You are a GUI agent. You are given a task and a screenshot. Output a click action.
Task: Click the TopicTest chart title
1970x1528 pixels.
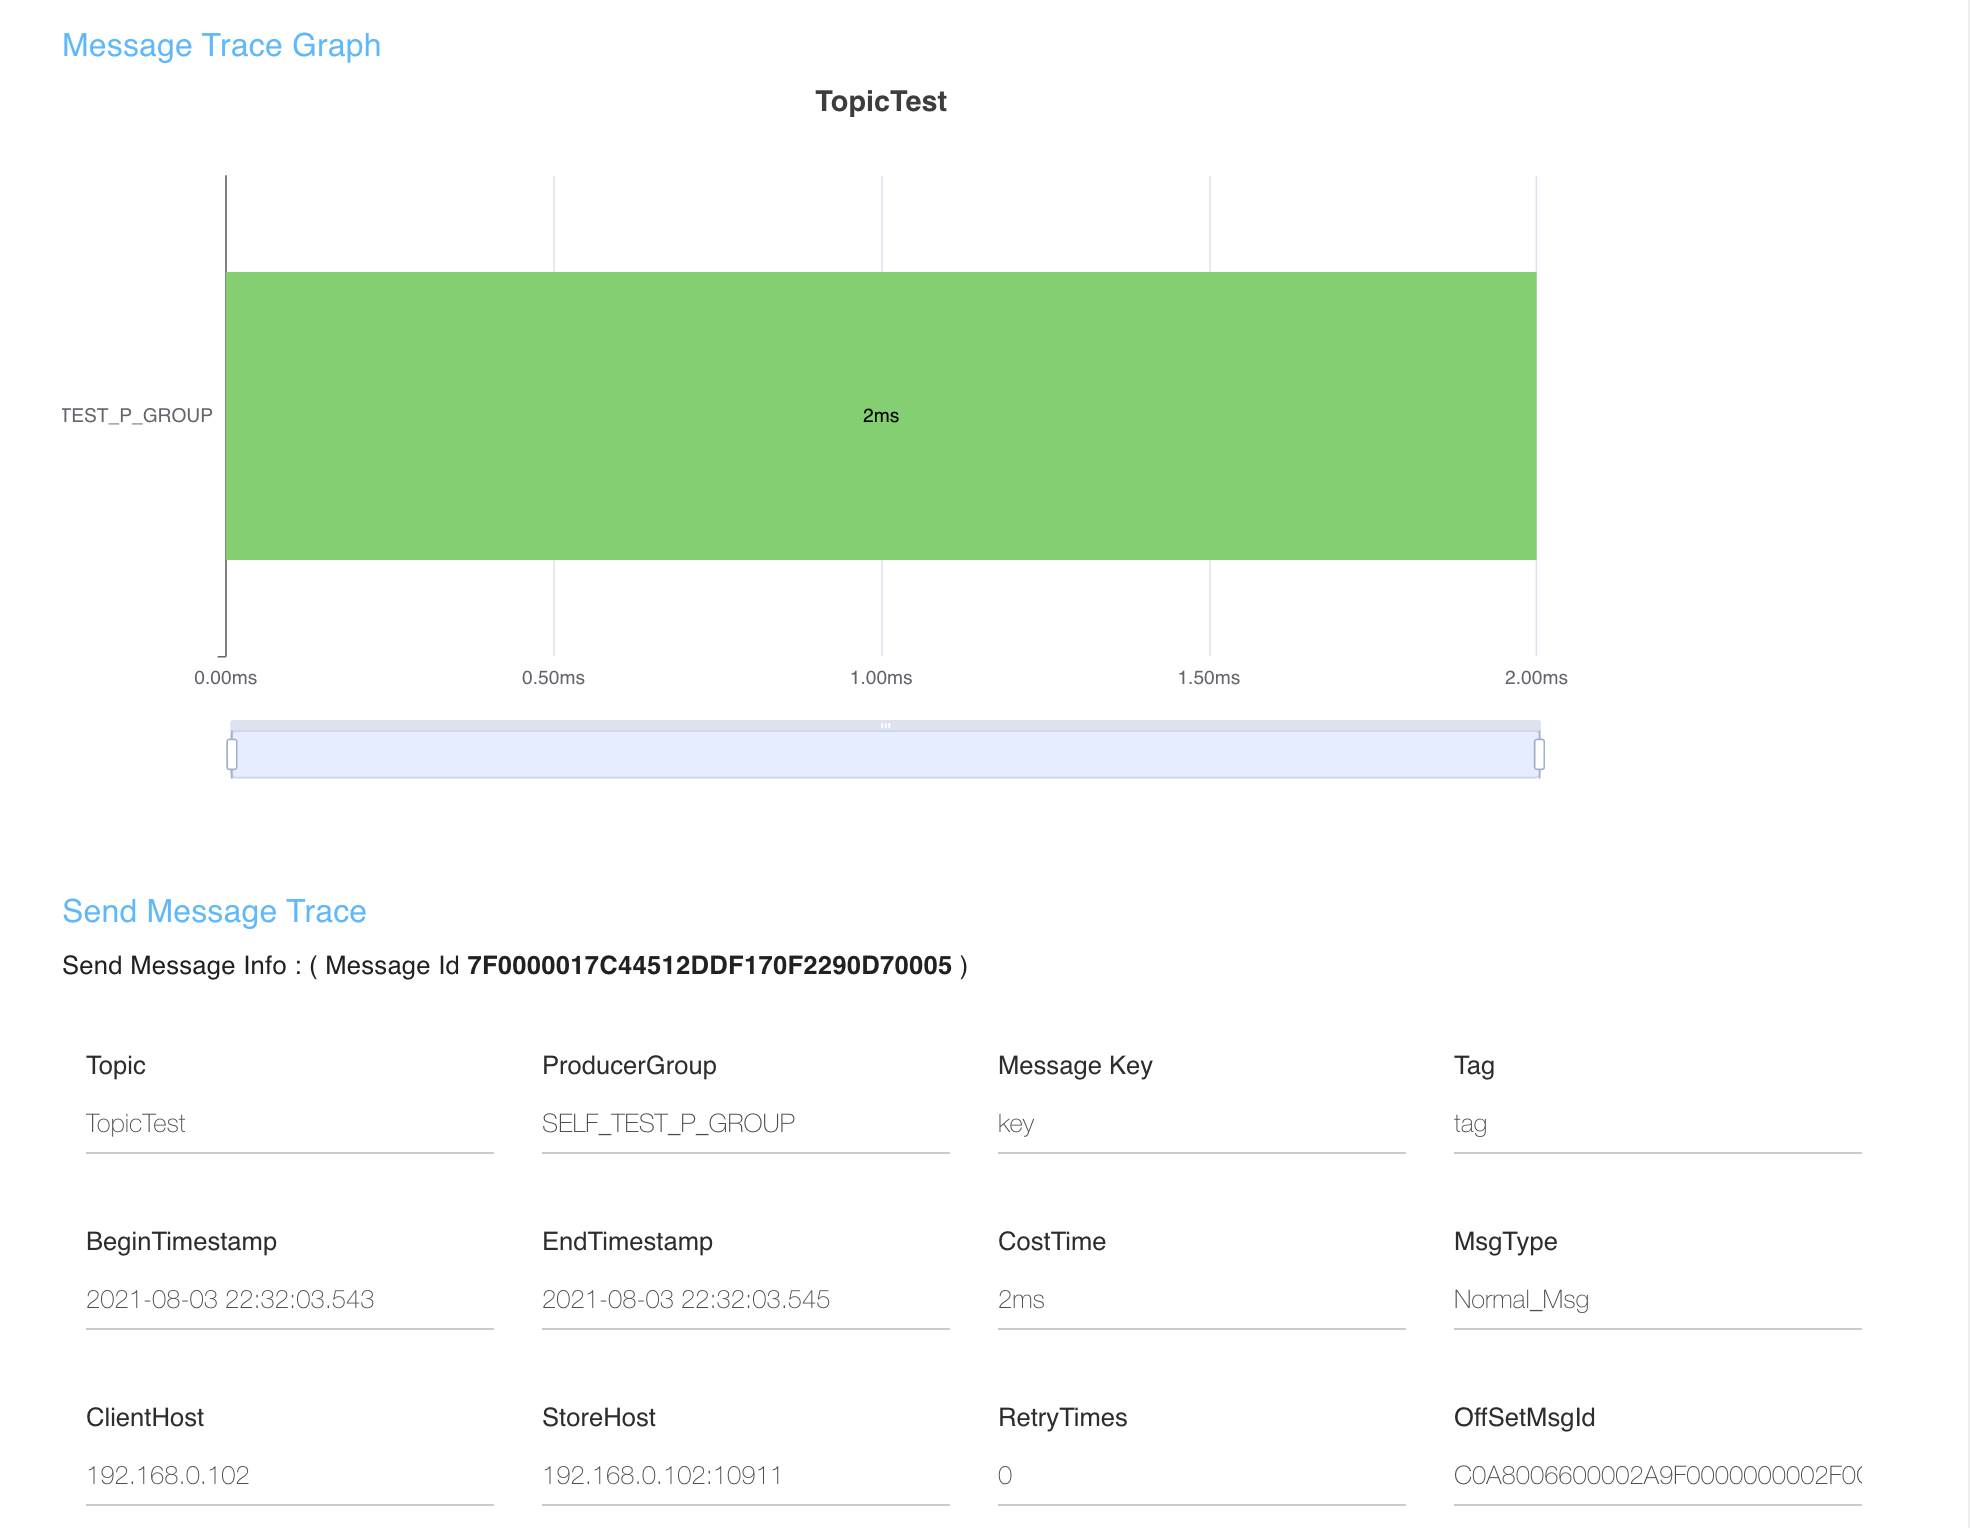(x=880, y=101)
